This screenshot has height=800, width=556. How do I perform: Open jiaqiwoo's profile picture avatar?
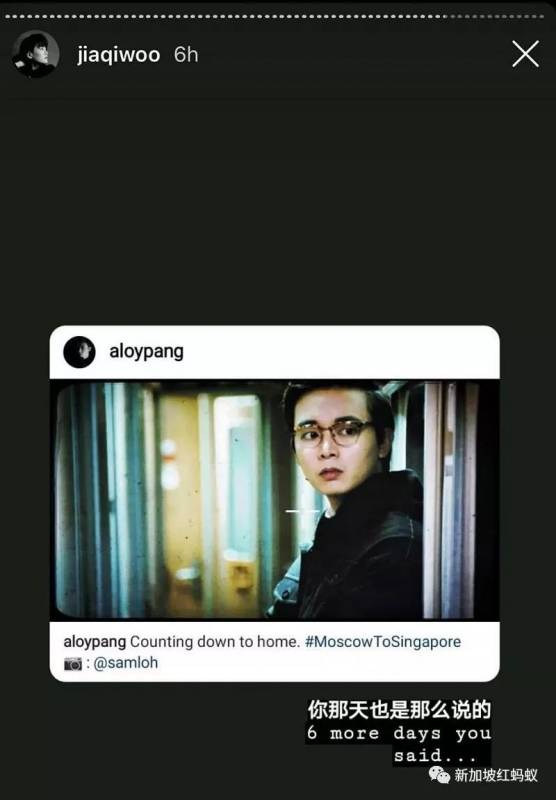click(x=35, y=54)
